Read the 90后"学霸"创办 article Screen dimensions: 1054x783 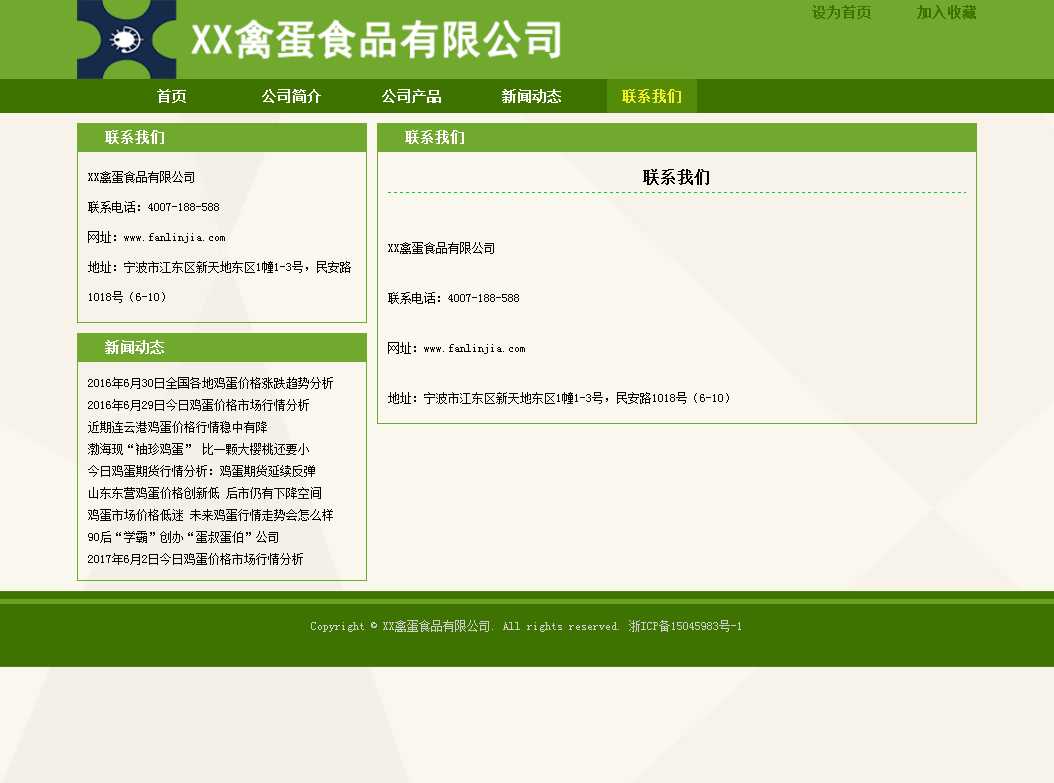pos(183,538)
